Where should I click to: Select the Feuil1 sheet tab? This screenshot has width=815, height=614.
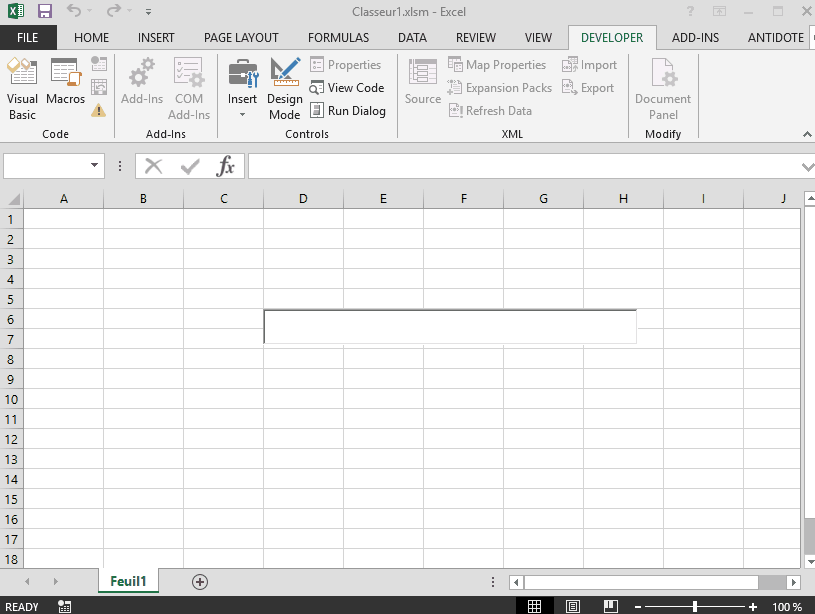(x=128, y=581)
